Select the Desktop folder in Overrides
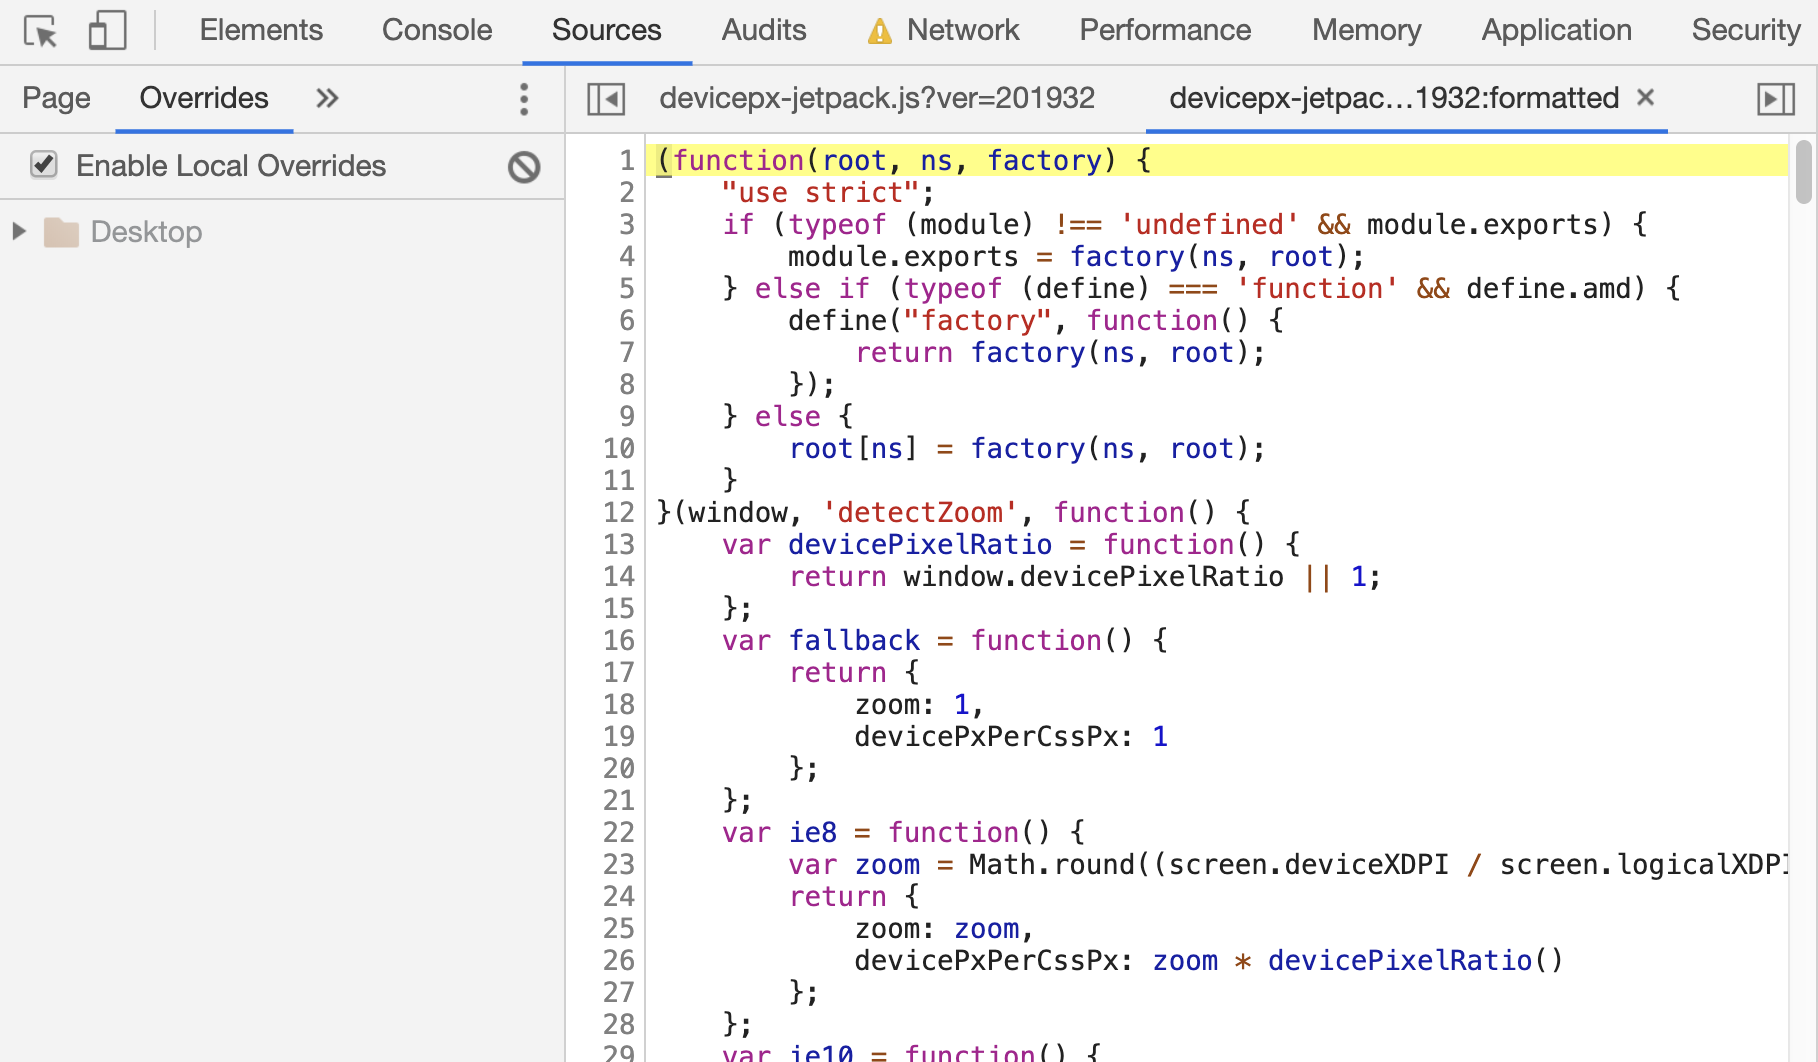 [146, 232]
